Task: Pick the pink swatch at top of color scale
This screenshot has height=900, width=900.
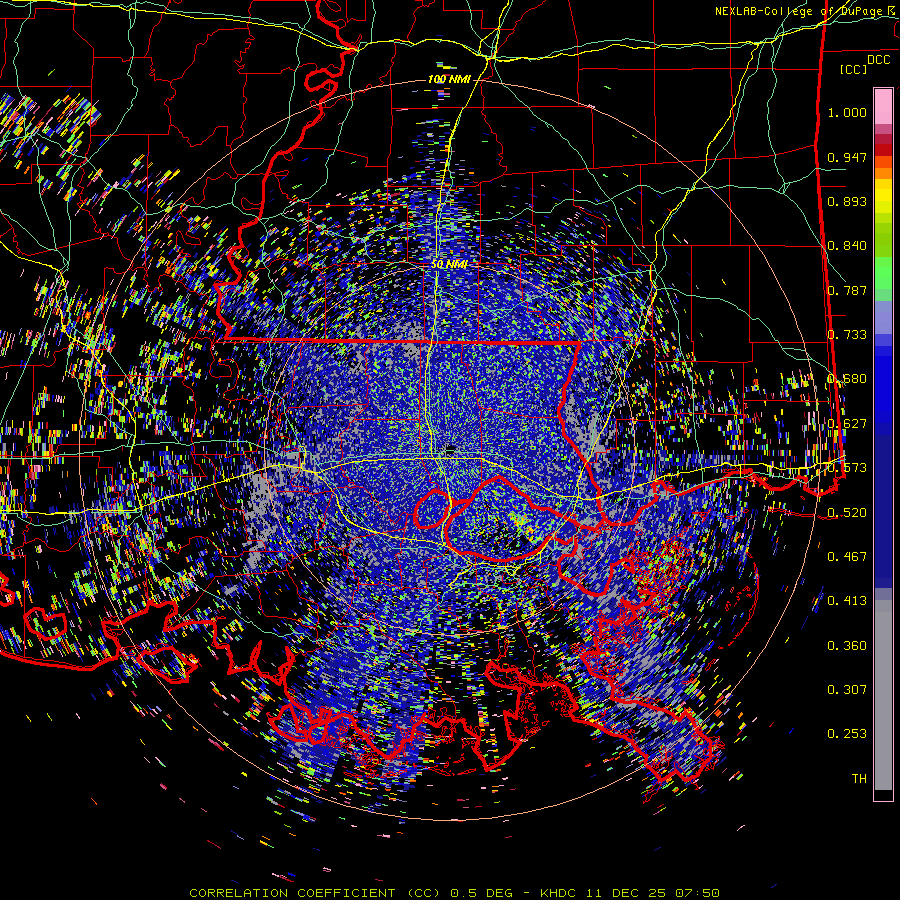Action: (883, 106)
